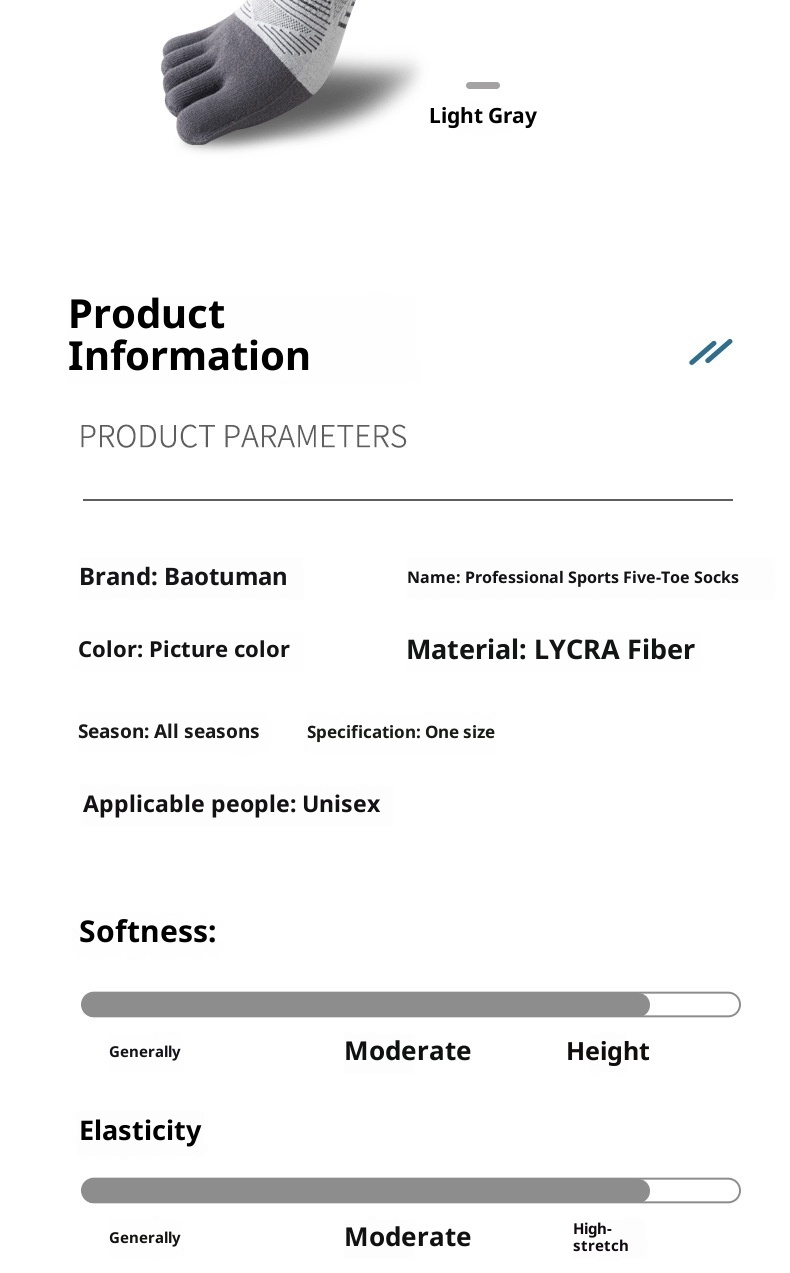790x1273 pixels.
Task: Select the Light Gray color label
Action: 483,116
